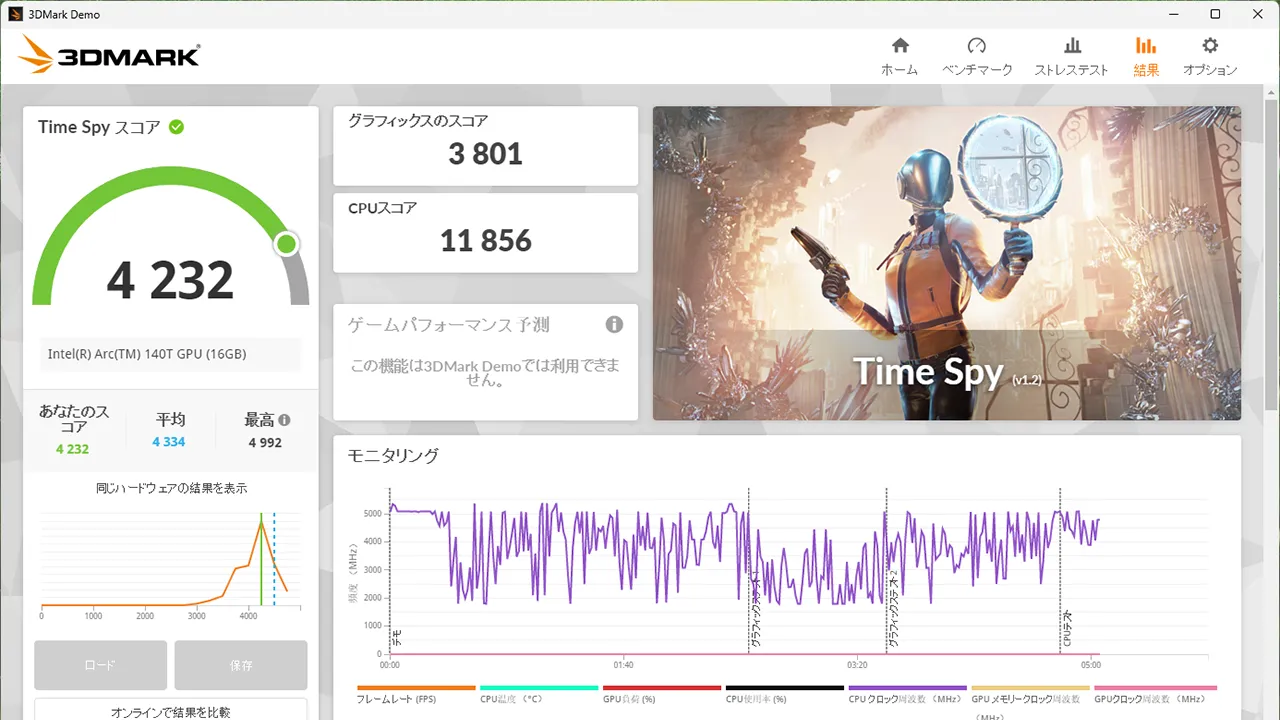Image resolution: width=1280 pixels, height=720 pixels.
Task: Click the Intel Arc 140T GPU name
Action: pos(147,354)
